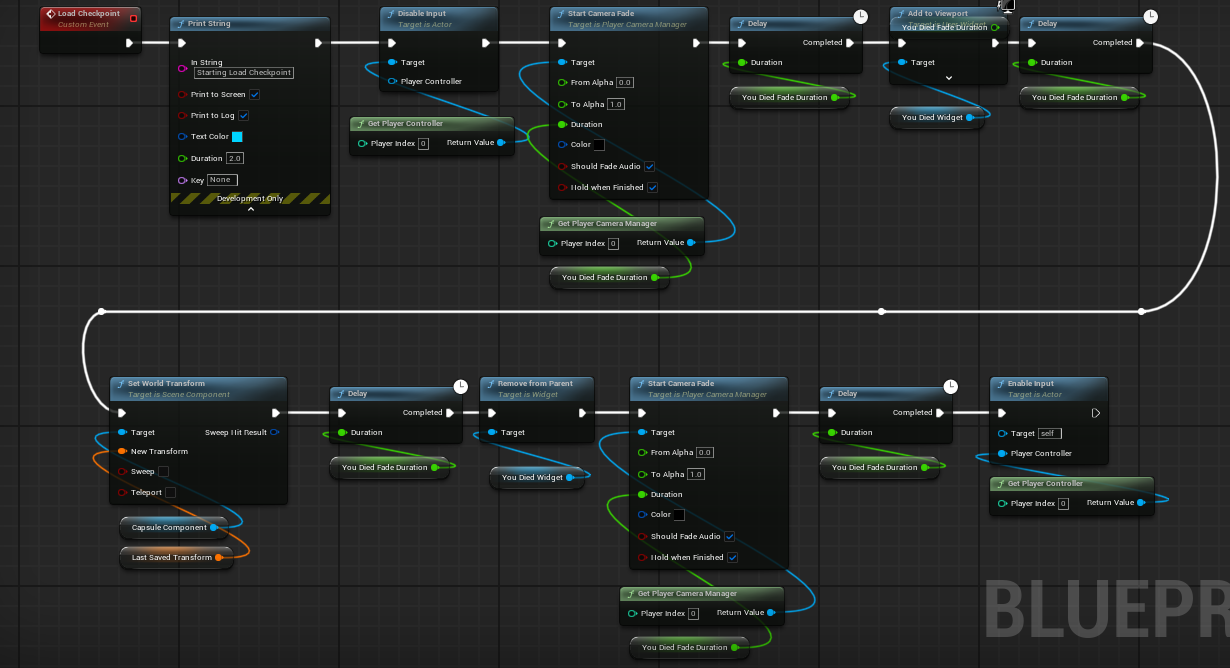Viewport: 1230px width, 668px height.
Task: Expand the Add to Viewport node's chevron
Action: point(948,77)
